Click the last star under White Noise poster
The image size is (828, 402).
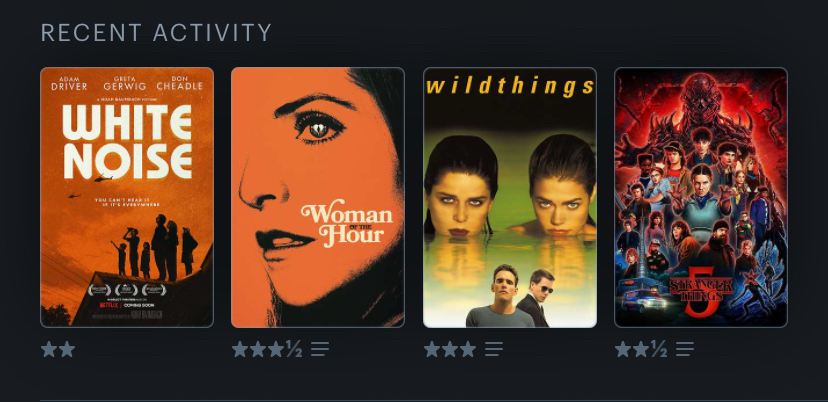coord(67,349)
